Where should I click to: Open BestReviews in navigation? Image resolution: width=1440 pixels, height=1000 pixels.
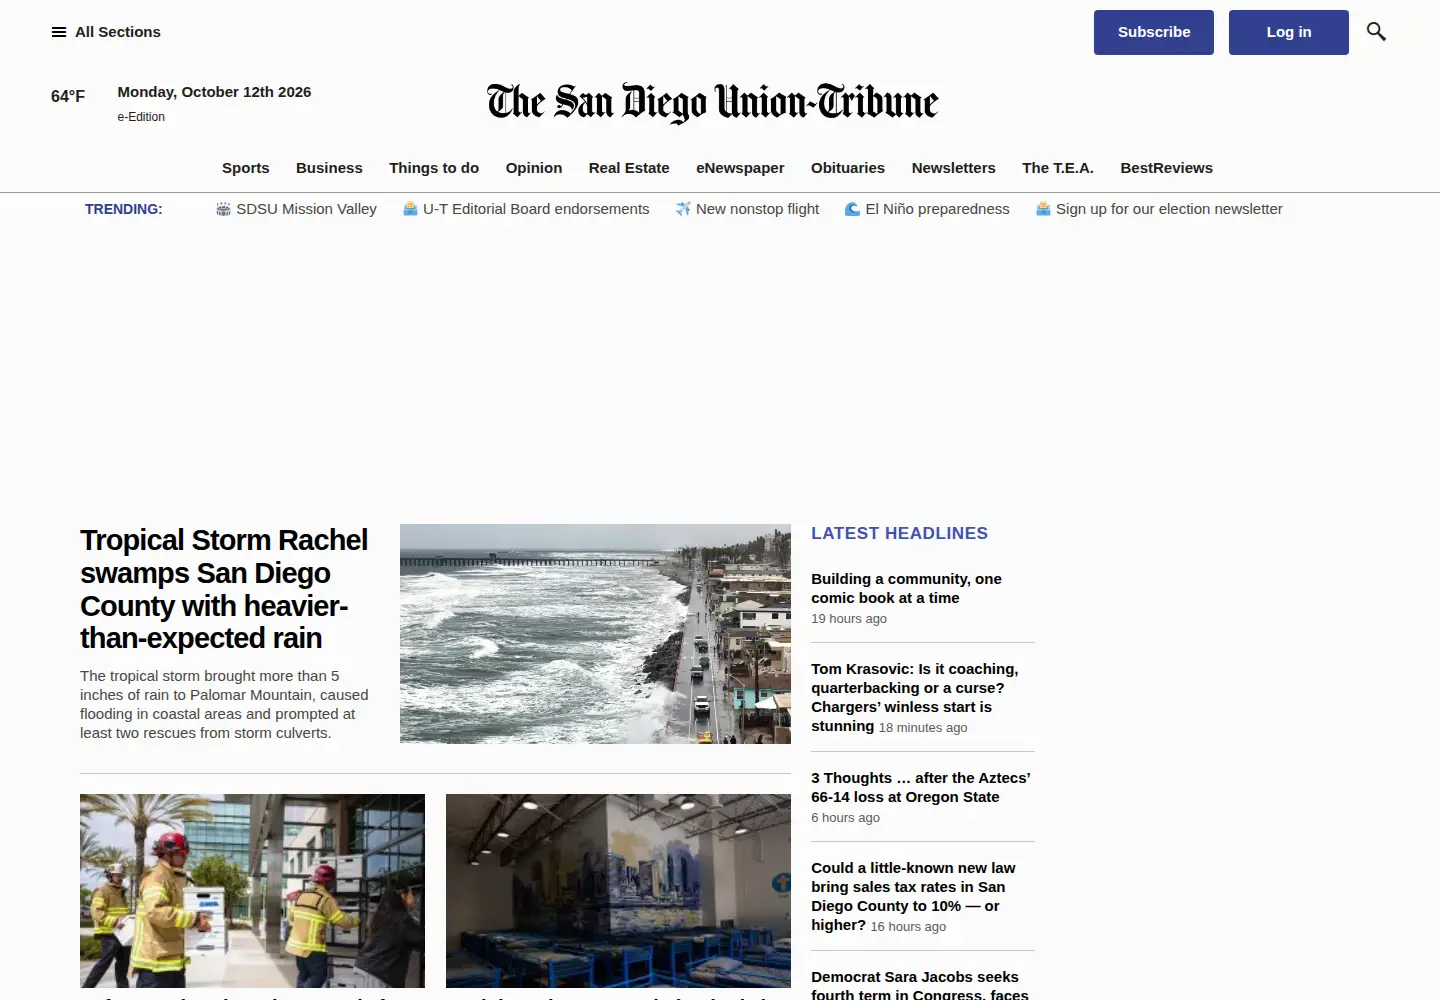coord(1167,168)
